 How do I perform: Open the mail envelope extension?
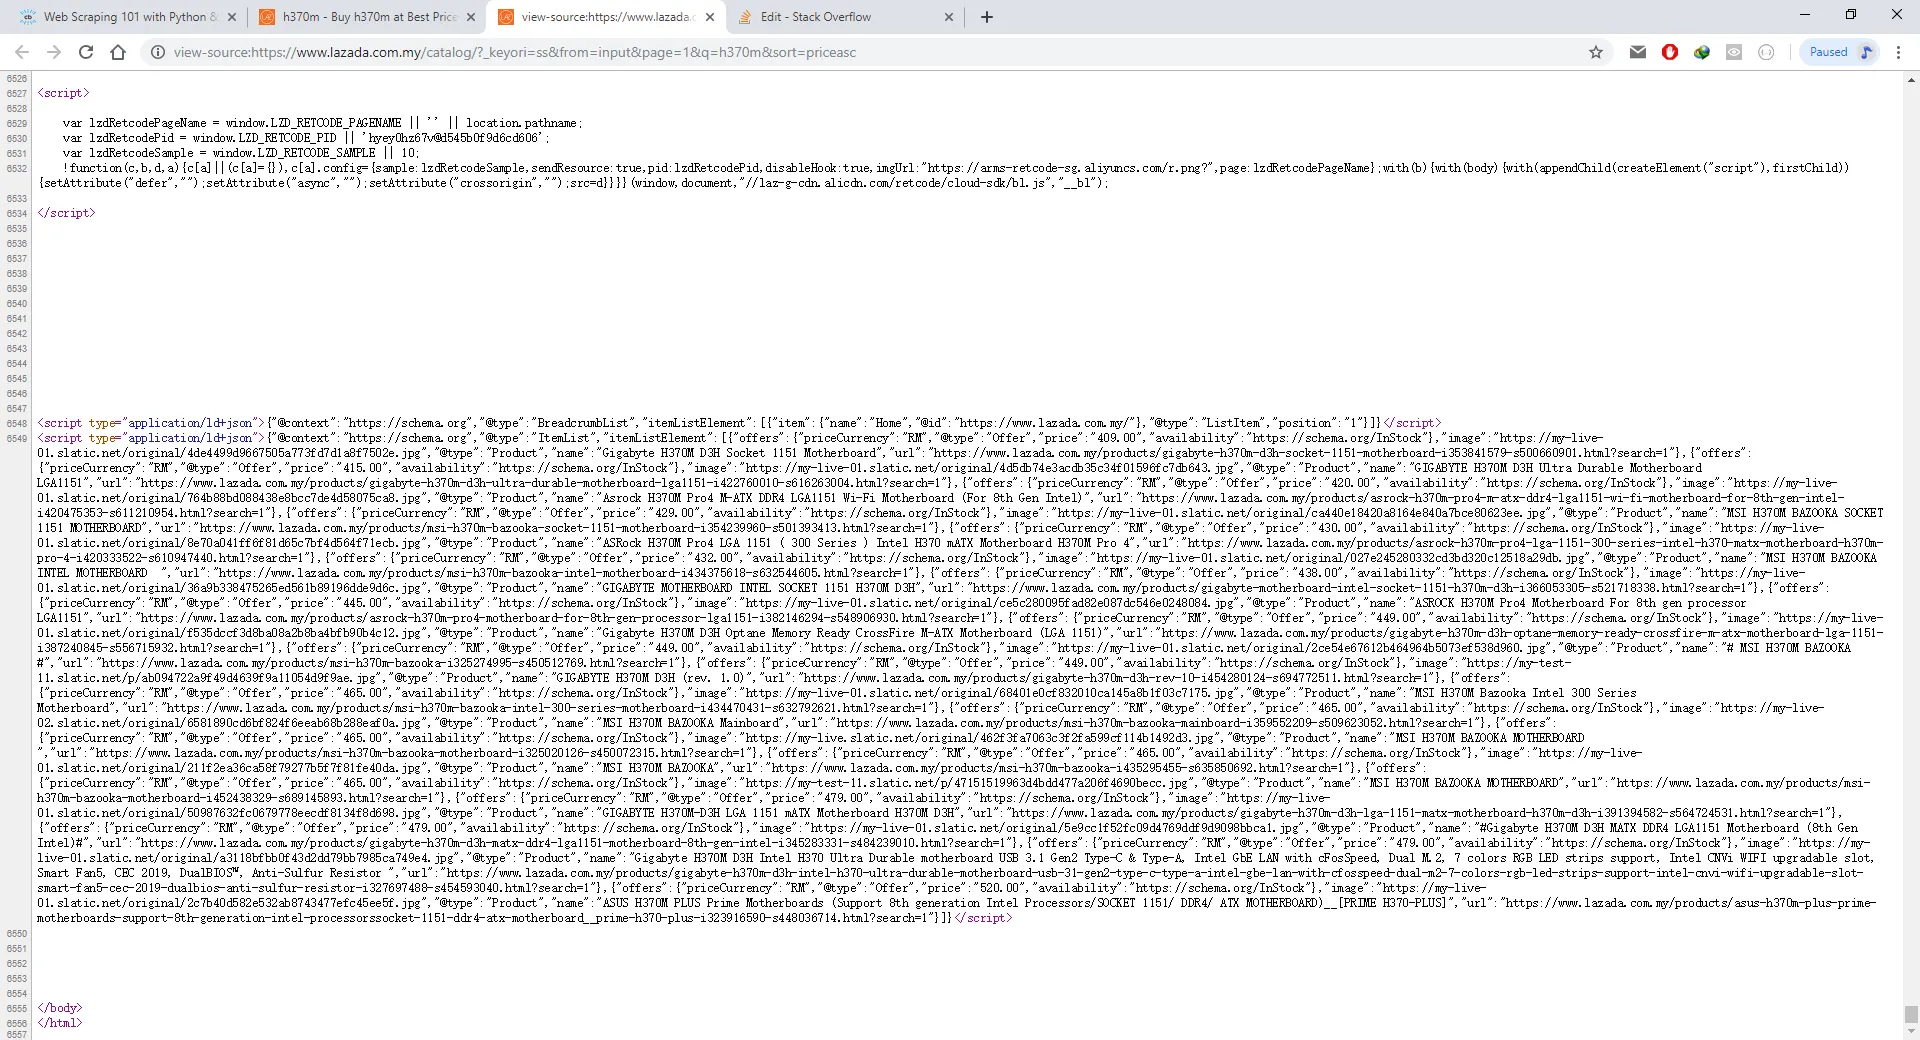point(1638,52)
